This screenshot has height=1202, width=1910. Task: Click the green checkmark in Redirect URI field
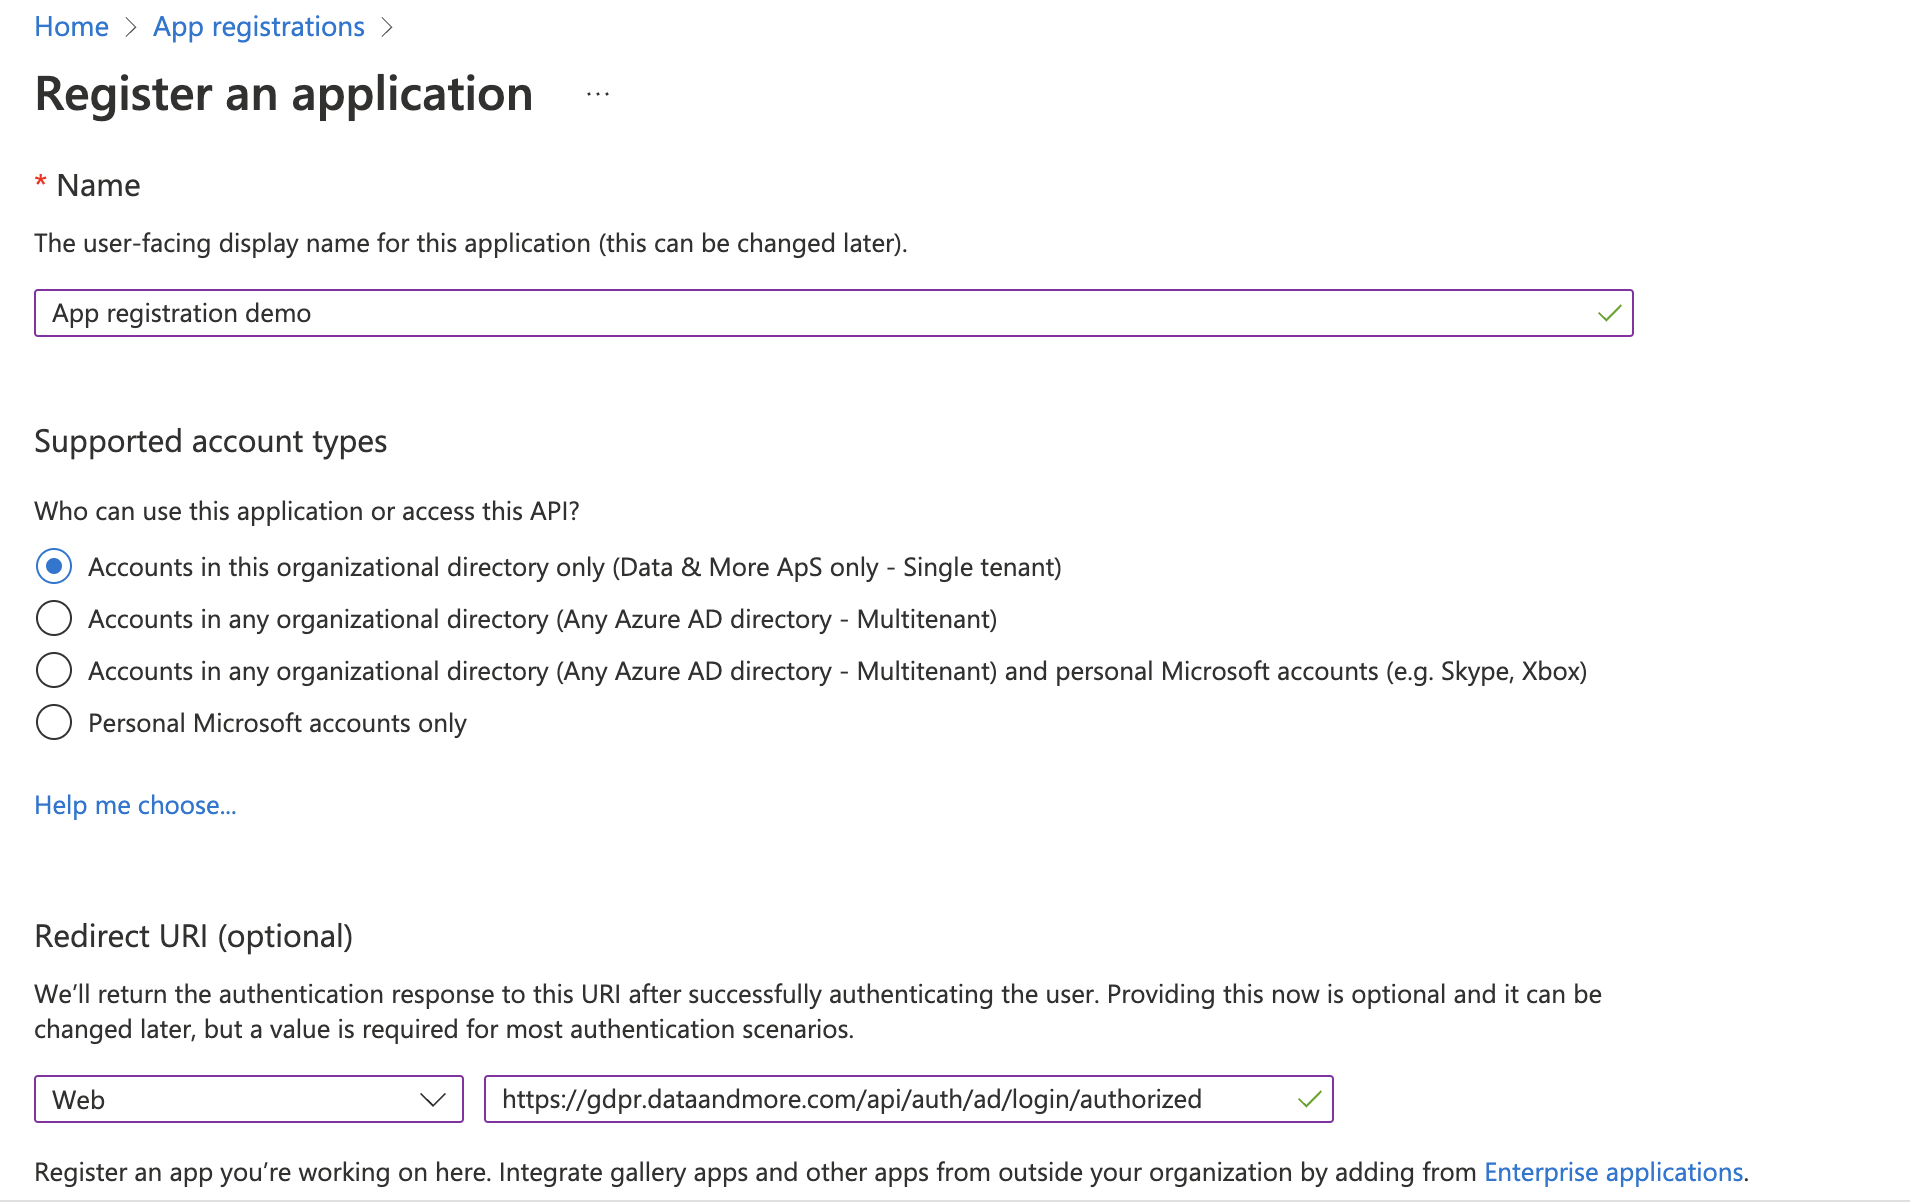click(1309, 1099)
